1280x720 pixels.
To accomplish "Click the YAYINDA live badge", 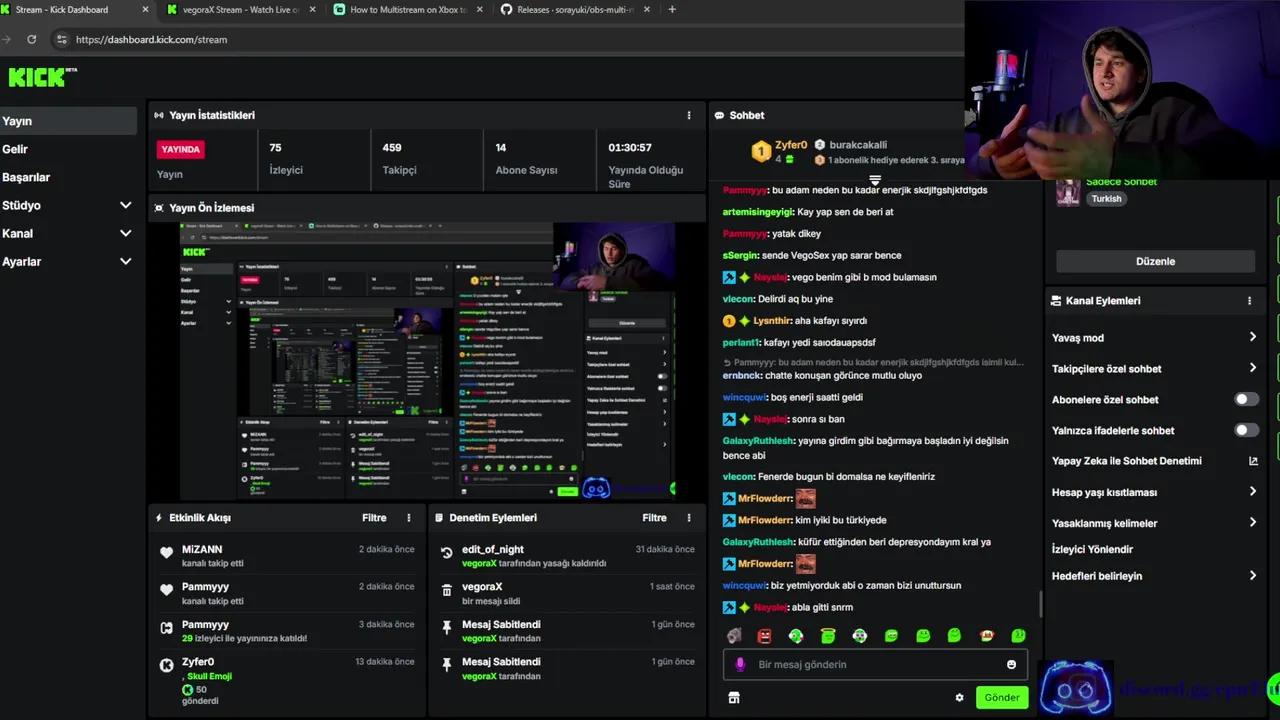I will point(180,149).
